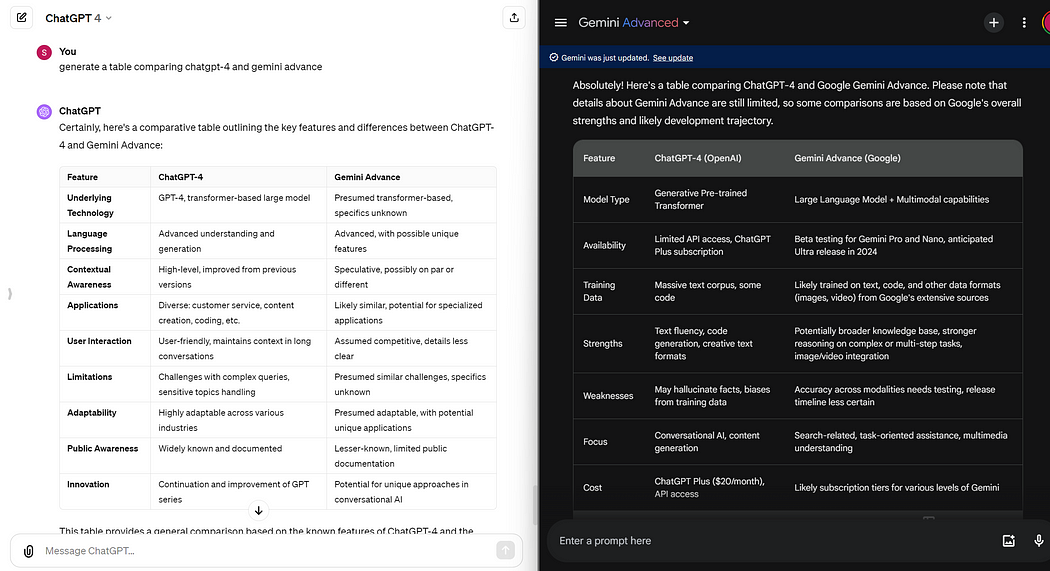Screen dimensions: 1050x571
Task: Open the See update link
Action: [x=672, y=58]
